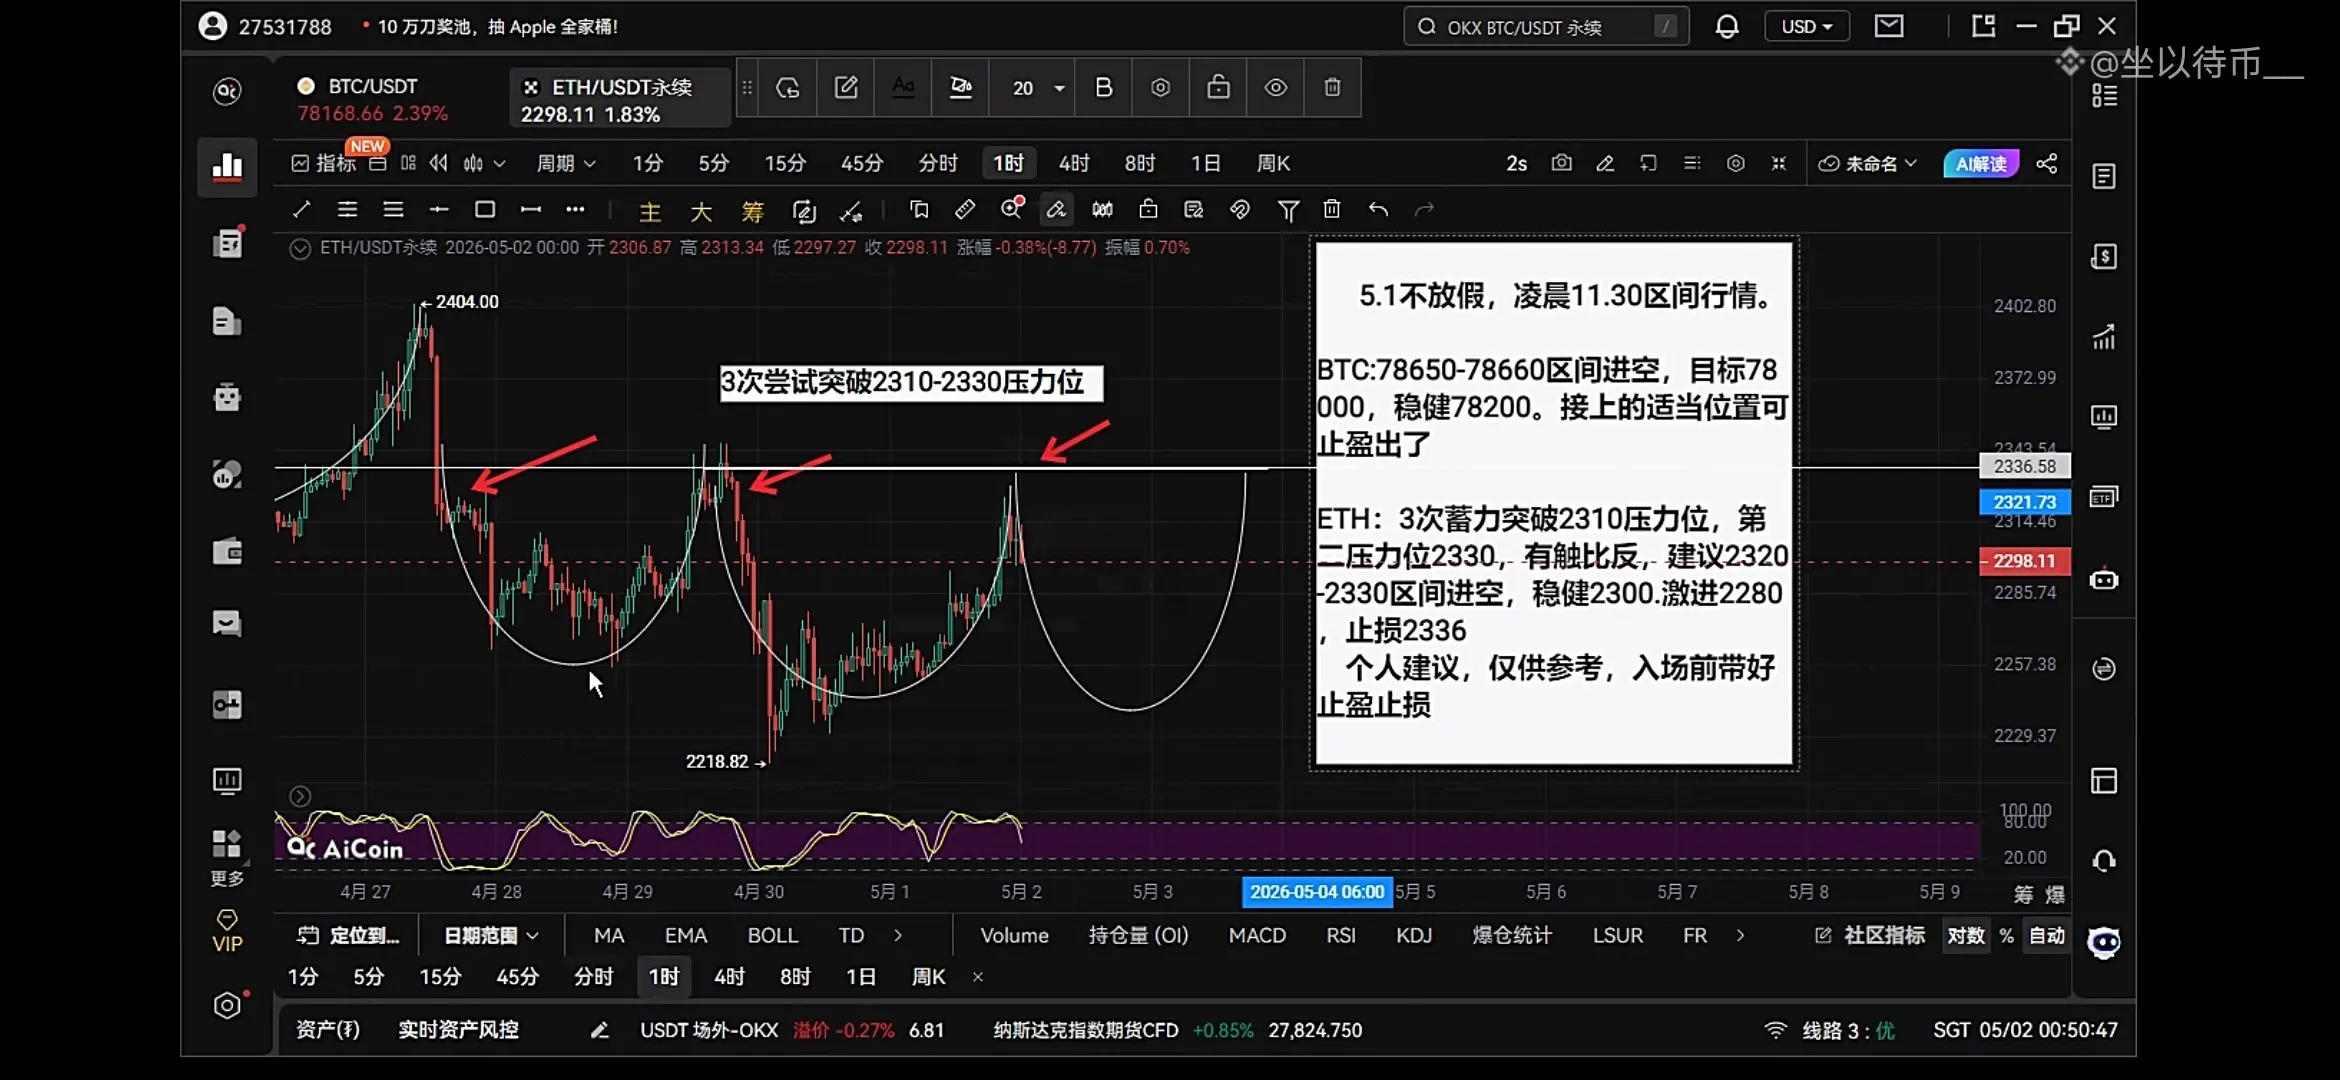Expand the 日期范围 date range dropdown
The height and width of the screenshot is (1080, 2340).
[x=491, y=935]
